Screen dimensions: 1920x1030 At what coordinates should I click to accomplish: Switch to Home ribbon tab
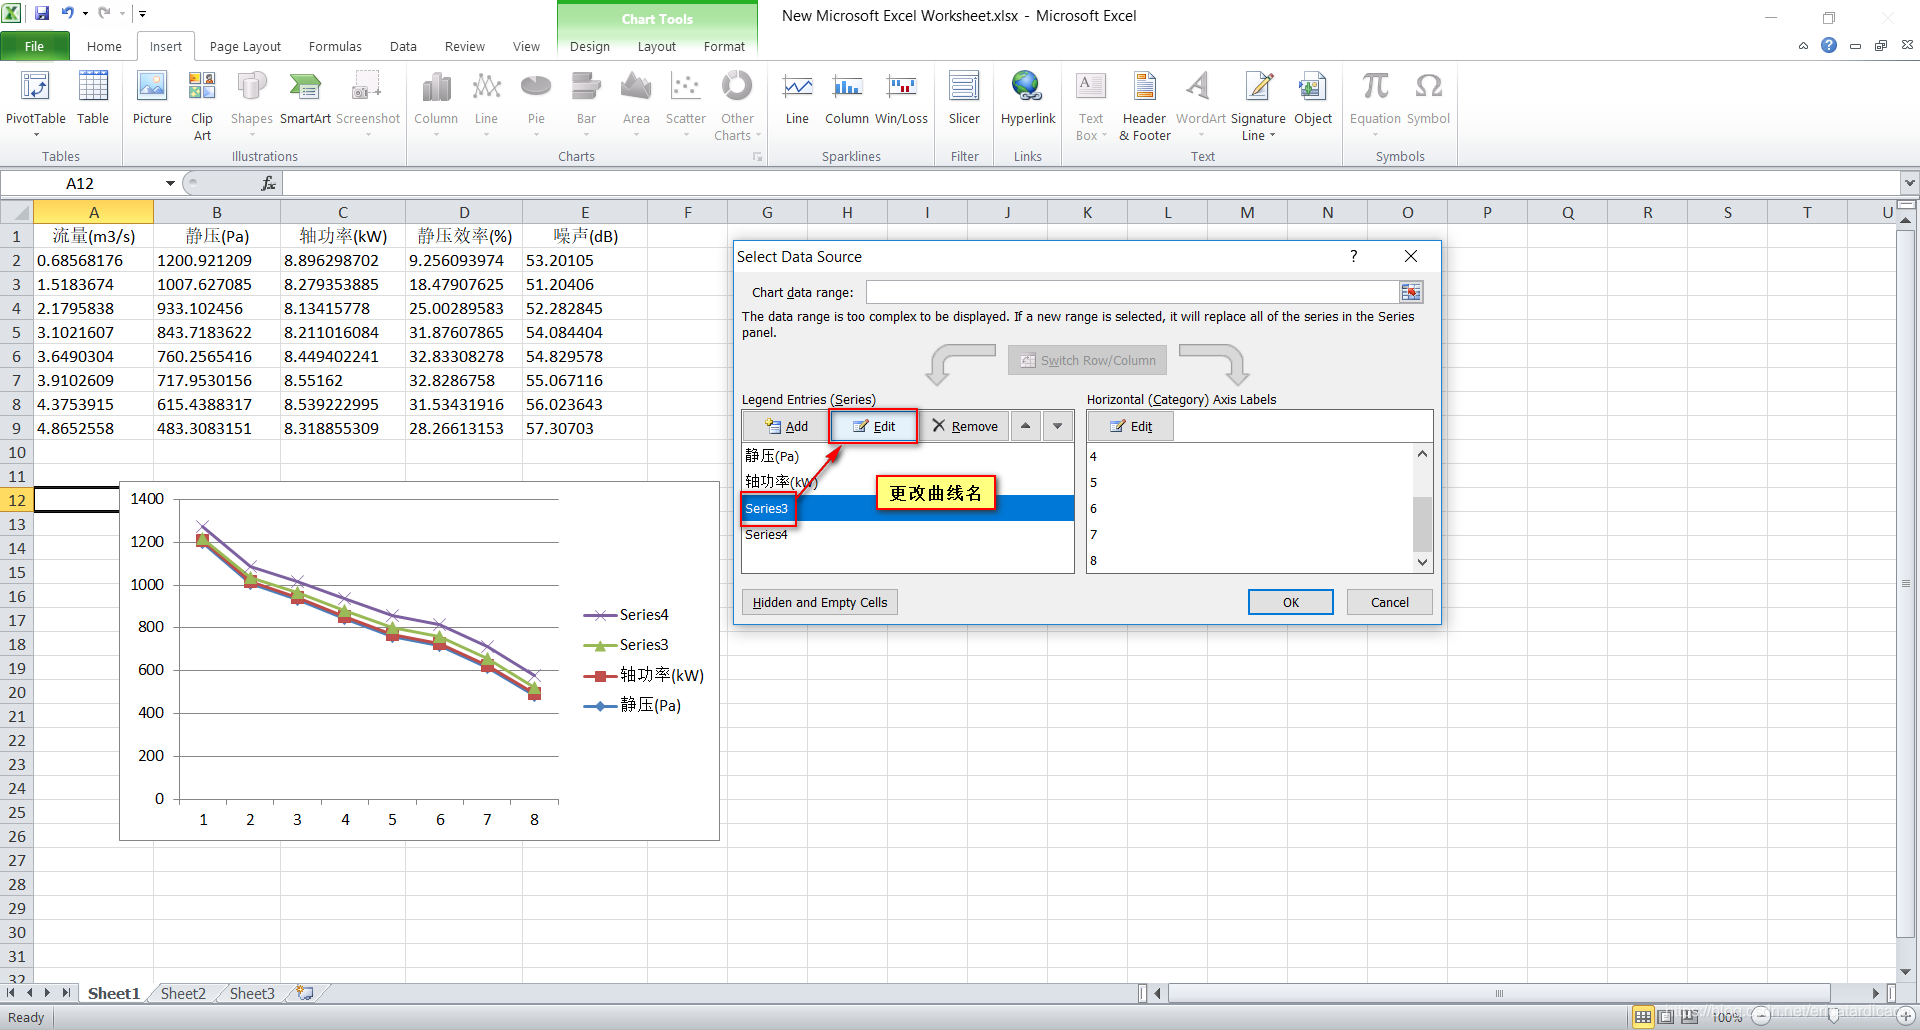tap(104, 46)
